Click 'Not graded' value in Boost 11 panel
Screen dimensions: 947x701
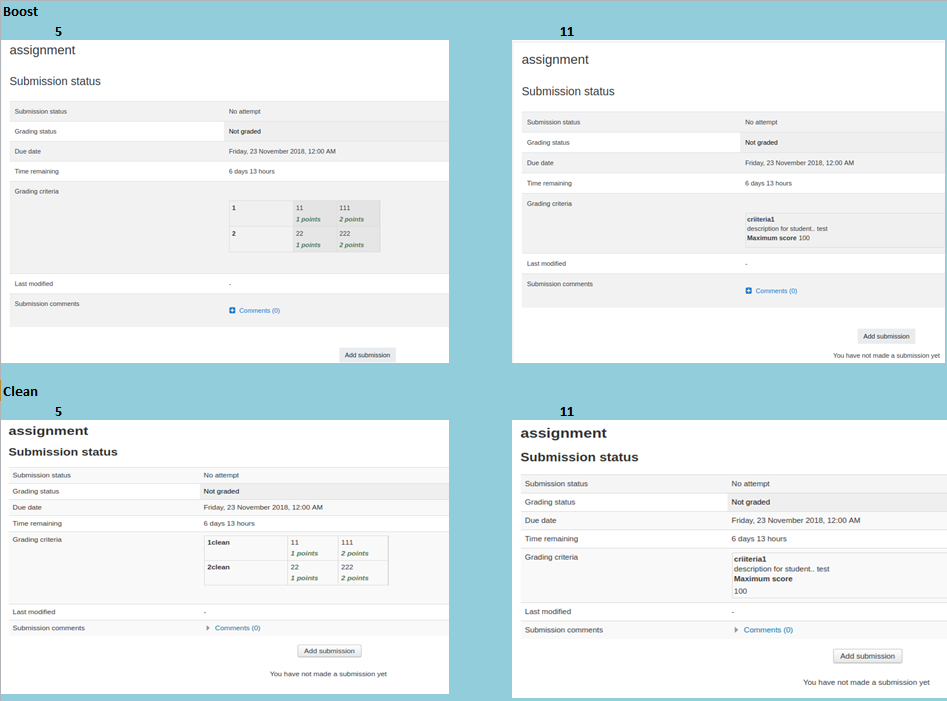pyautogui.click(x=761, y=142)
